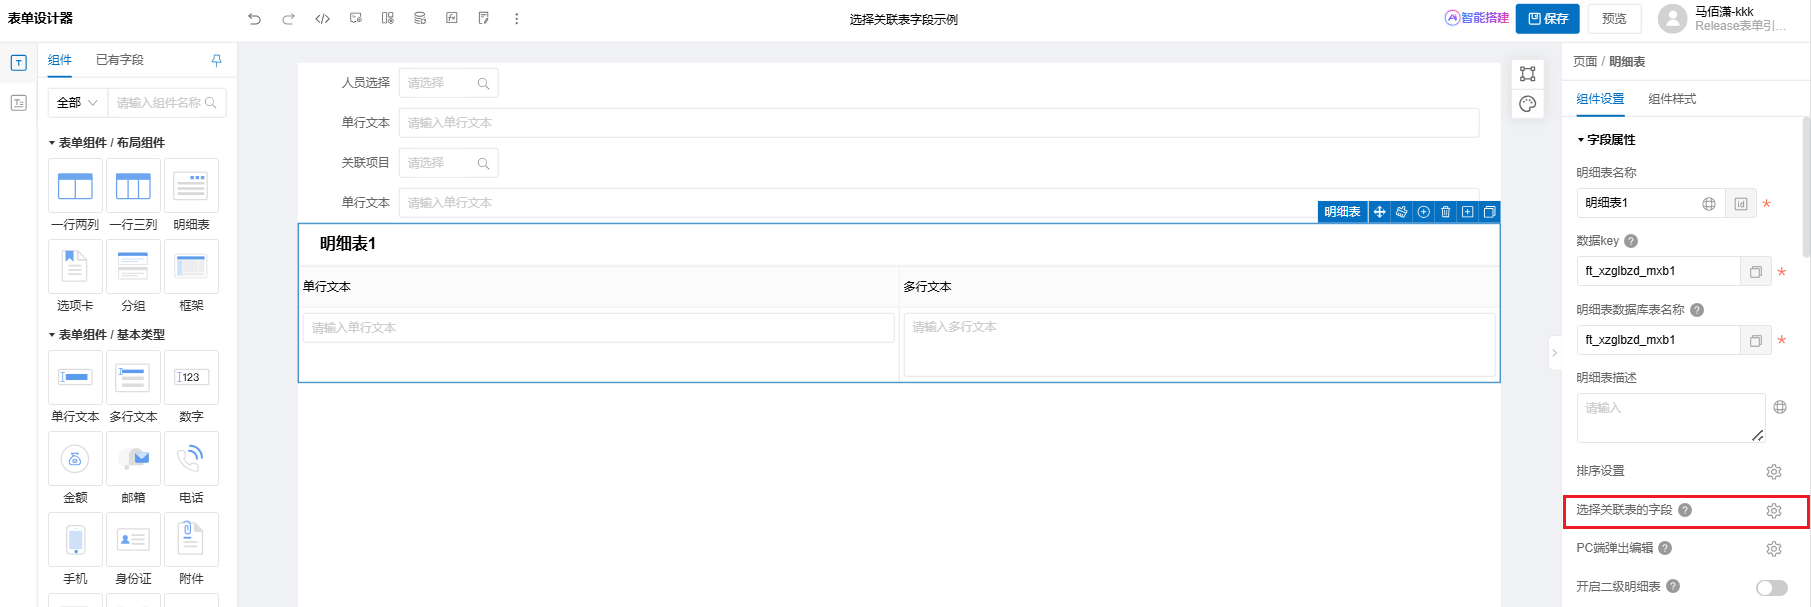
Task: Collapse 表单组件 / 布局组件 section
Action: [52, 143]
